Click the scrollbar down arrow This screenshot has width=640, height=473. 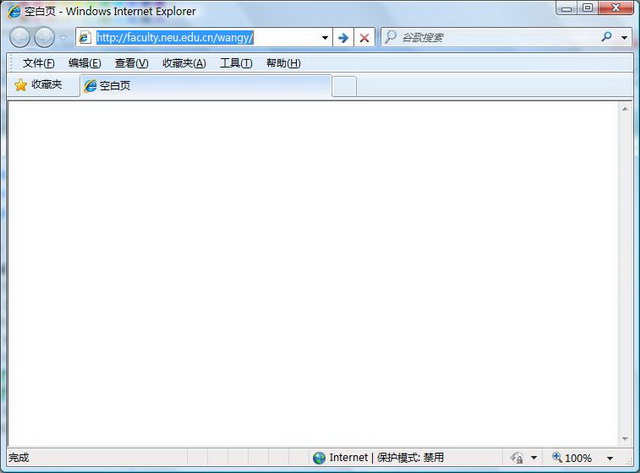click(x=625, y=439)
